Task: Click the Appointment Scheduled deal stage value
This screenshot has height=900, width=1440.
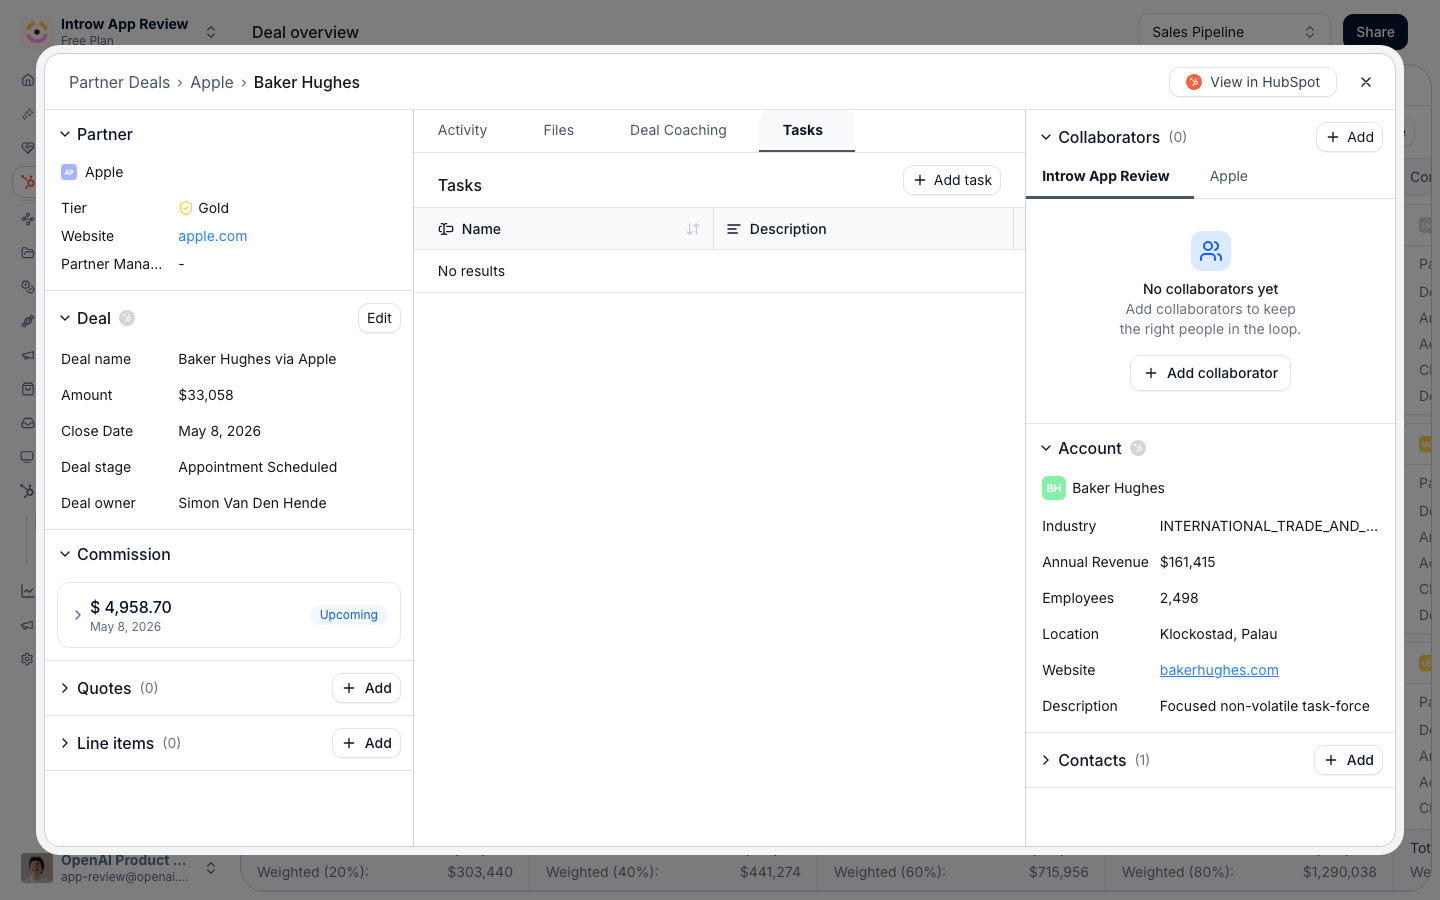Action: click(x=258, y=467)
